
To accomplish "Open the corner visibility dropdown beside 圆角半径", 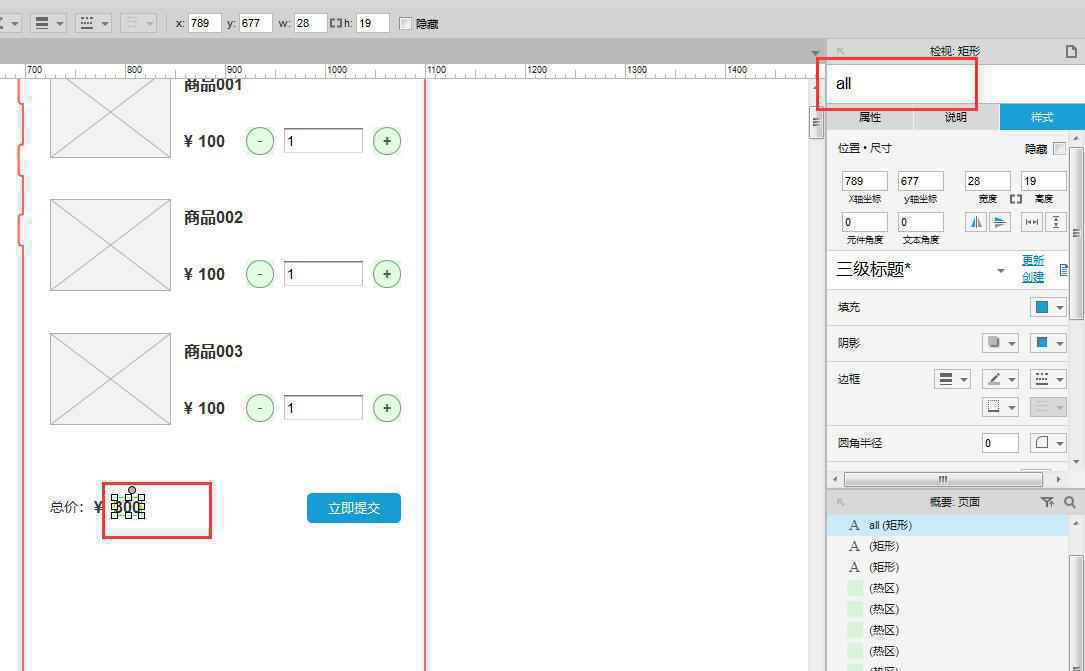I will pyautogui.click(x=1048, y=443).
